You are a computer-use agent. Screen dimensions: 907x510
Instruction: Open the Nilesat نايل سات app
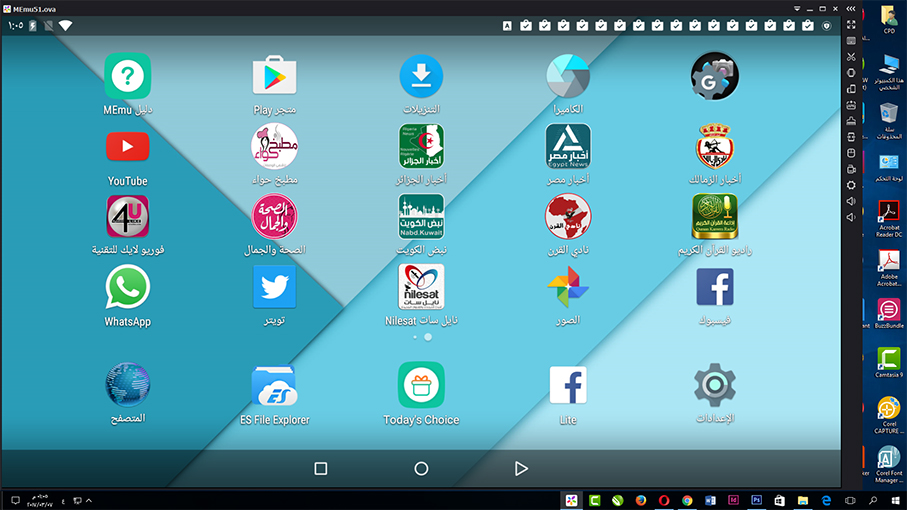421,287
